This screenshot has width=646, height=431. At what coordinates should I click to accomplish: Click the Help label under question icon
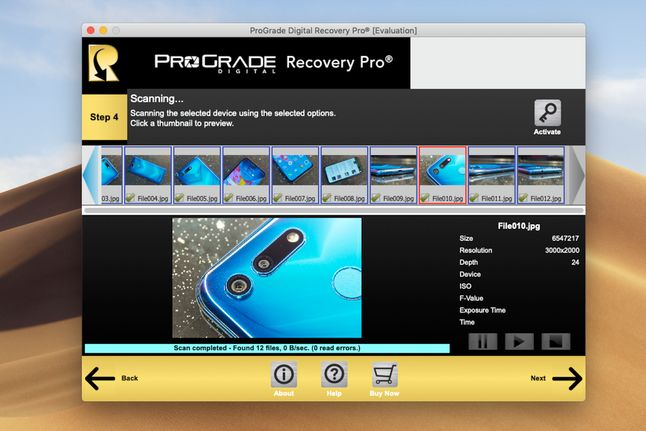click(x=334, y=394)
